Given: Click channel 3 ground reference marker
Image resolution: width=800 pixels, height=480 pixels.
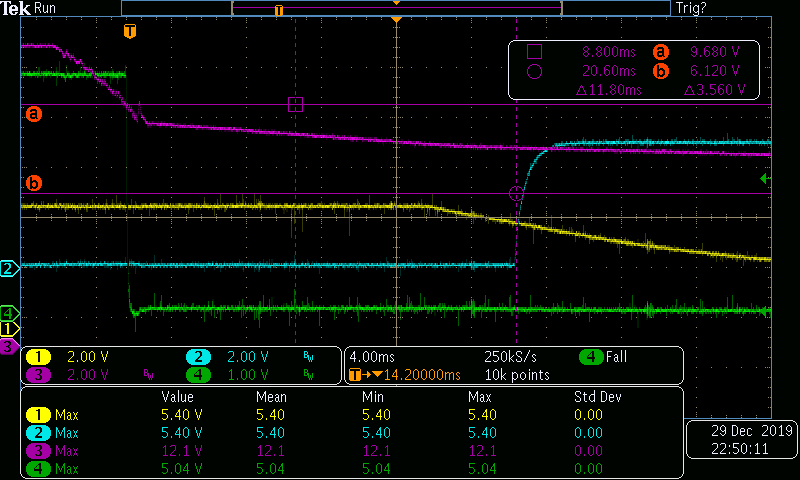Looking at the screenshot, I should [8, 347].
